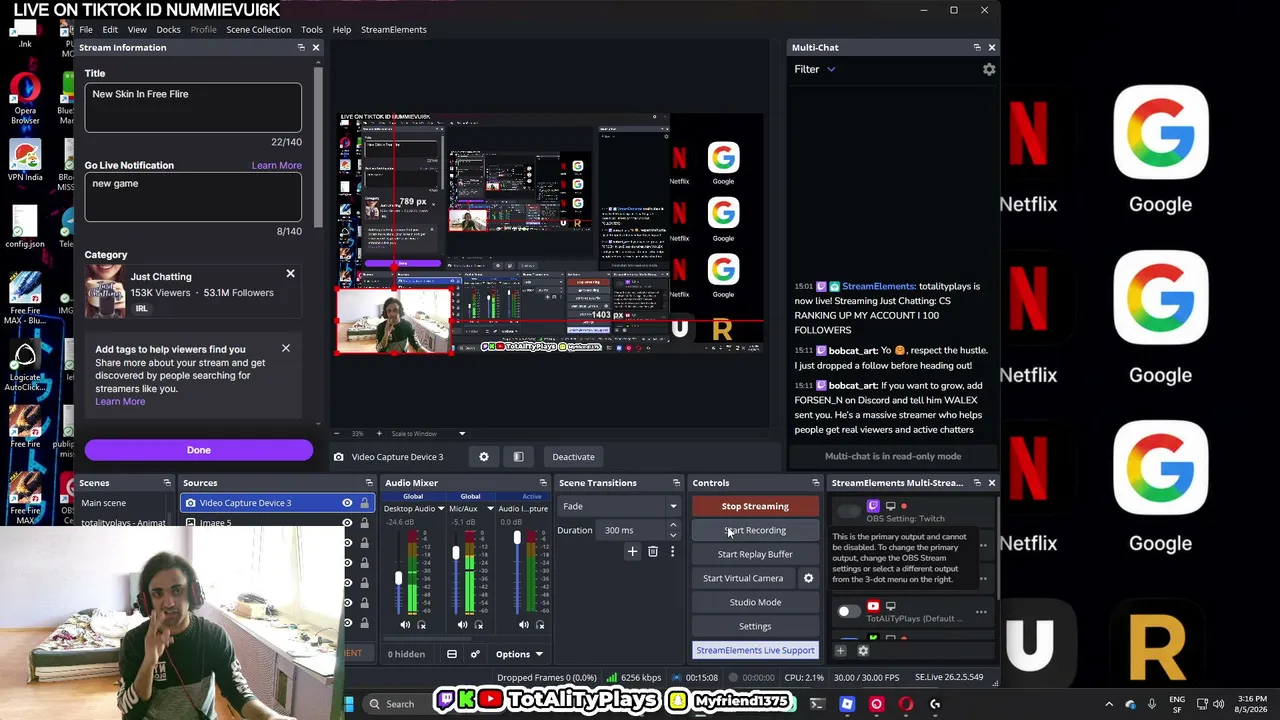Pop out the Controls dock
The height and width of the screenshot is (720, 1280).
(x=815, y=483)
